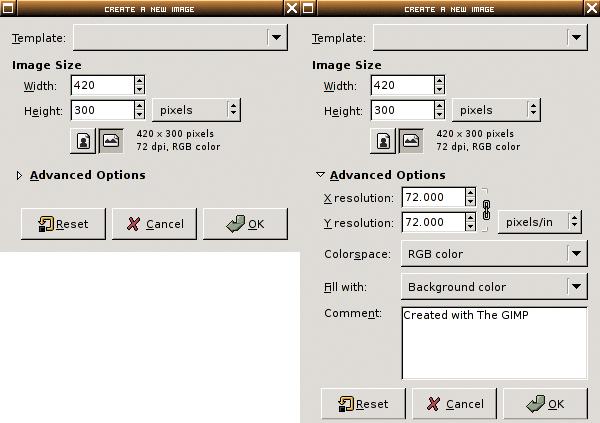Open Template dropdown in left dialog

pos(180,38)
